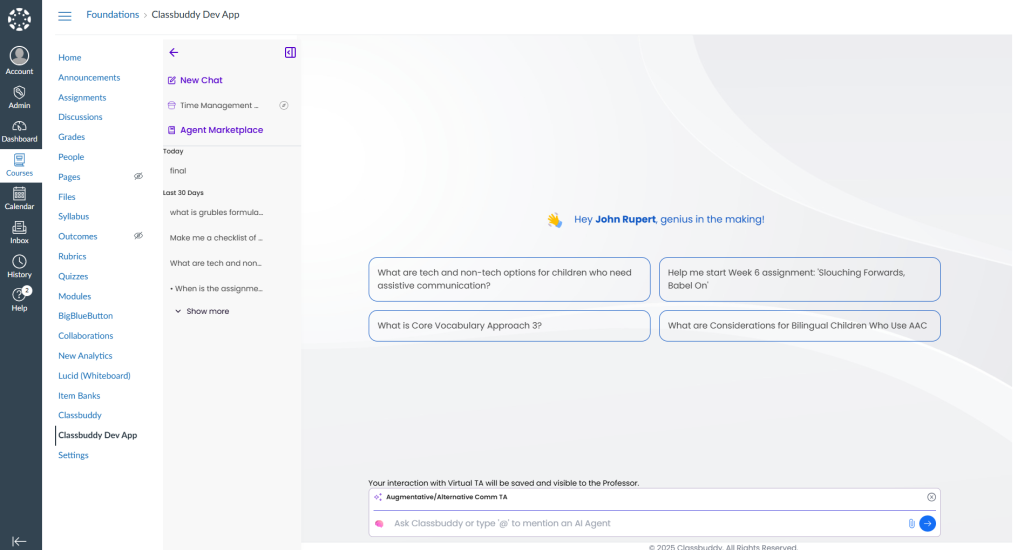Open the Canvas Dashboard icon
The height and width of the screenshot is (550, 1024).
tap(19, 130)
